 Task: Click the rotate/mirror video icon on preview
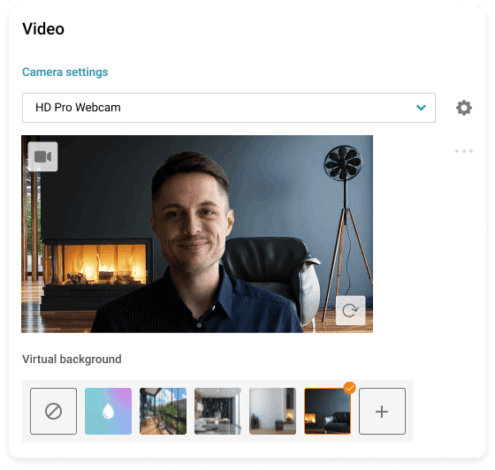[350, 310]
